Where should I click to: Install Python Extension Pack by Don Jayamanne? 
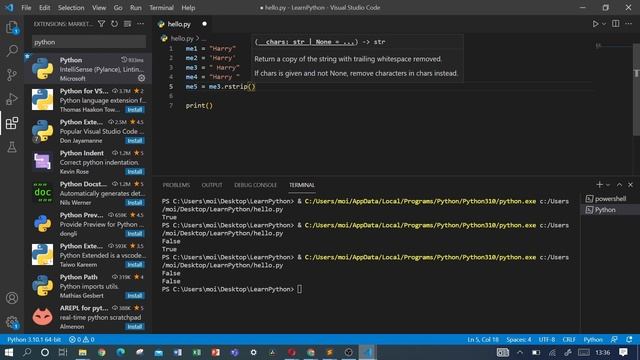(135, 141)
